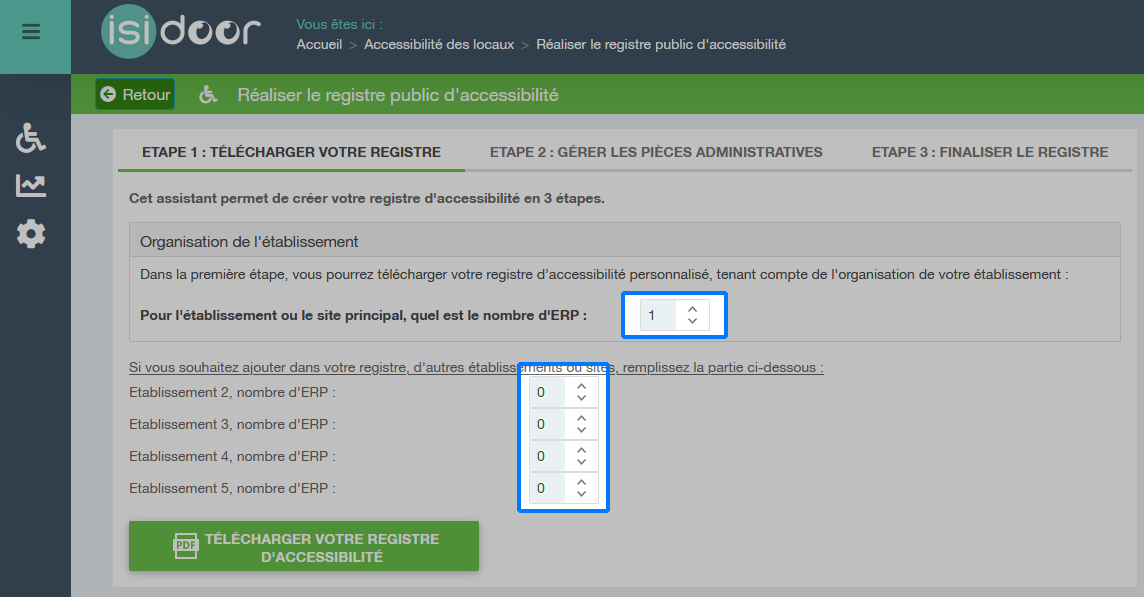Click the 'Réaliser le registre public' green header title
Image resolution: width=1144 pixels, height=597 pixels.
[398, 95]
